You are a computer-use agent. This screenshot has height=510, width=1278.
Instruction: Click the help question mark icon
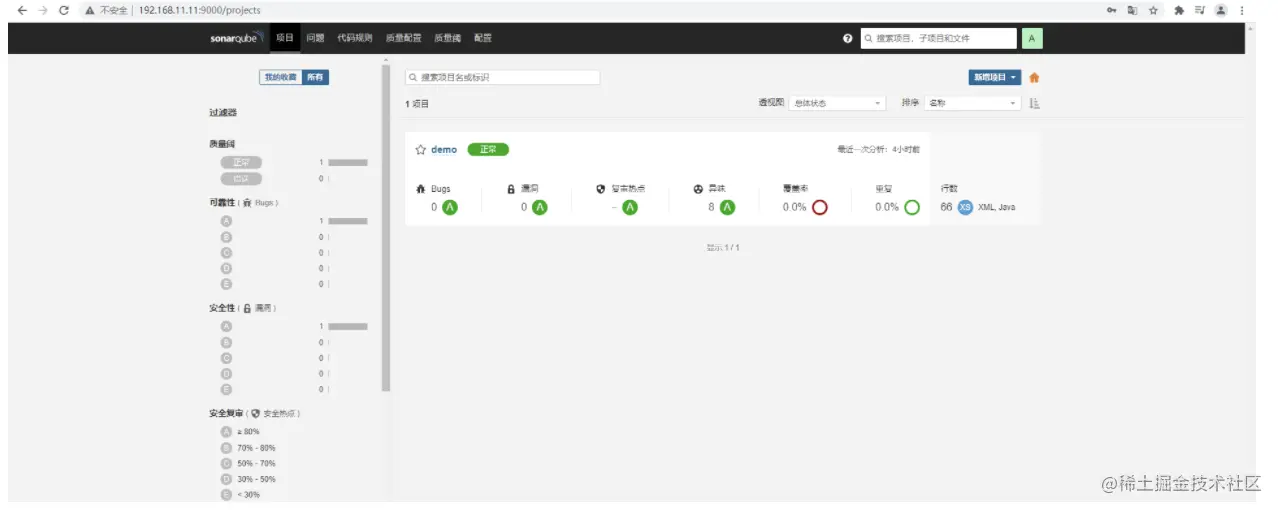coord(848,38)
